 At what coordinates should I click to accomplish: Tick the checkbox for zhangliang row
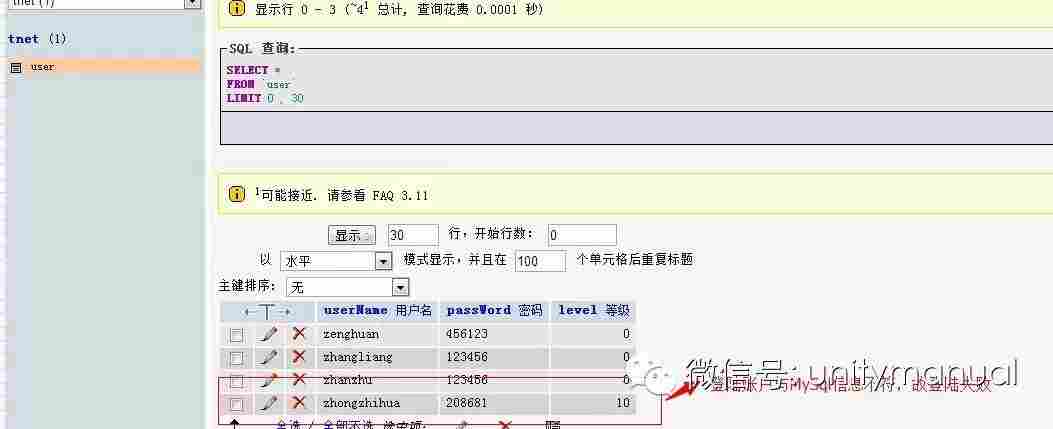236,357
